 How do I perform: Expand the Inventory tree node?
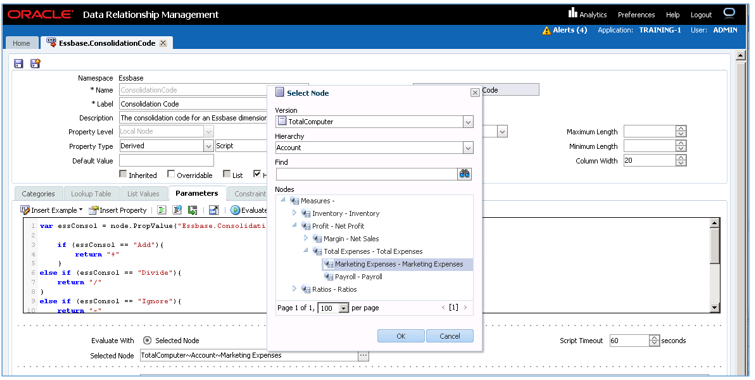294,213
